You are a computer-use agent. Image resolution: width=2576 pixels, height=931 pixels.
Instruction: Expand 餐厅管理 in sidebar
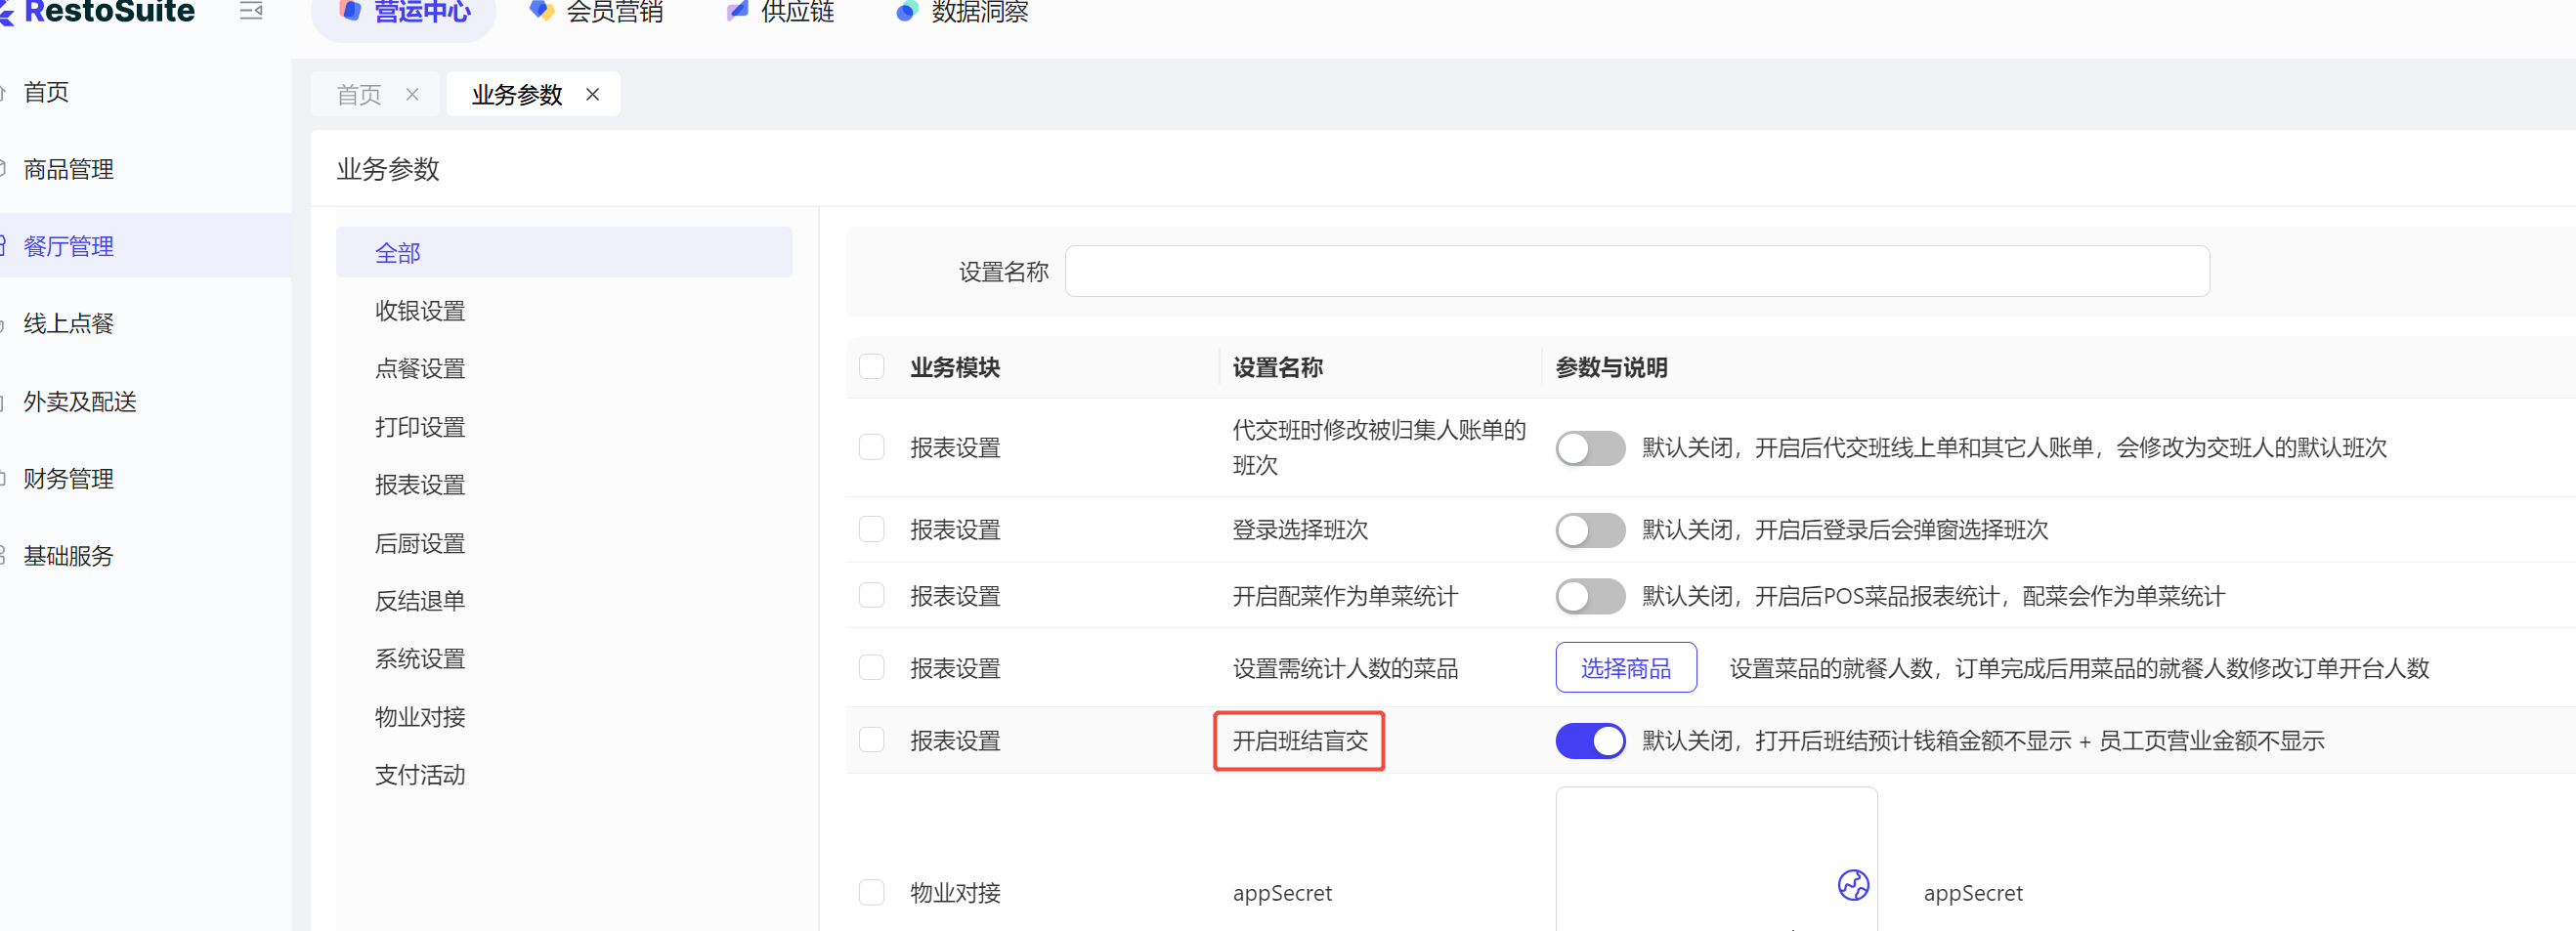[x=145, y=246]
